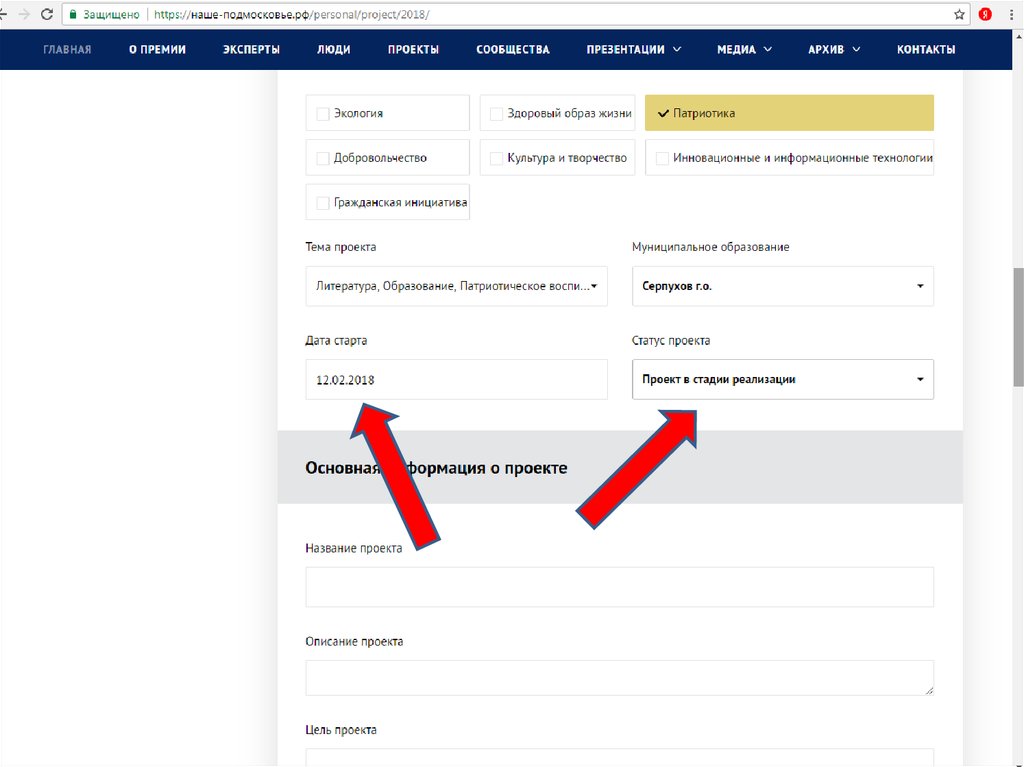Open the Статус проекта dropdown

[x=782, y=380]
